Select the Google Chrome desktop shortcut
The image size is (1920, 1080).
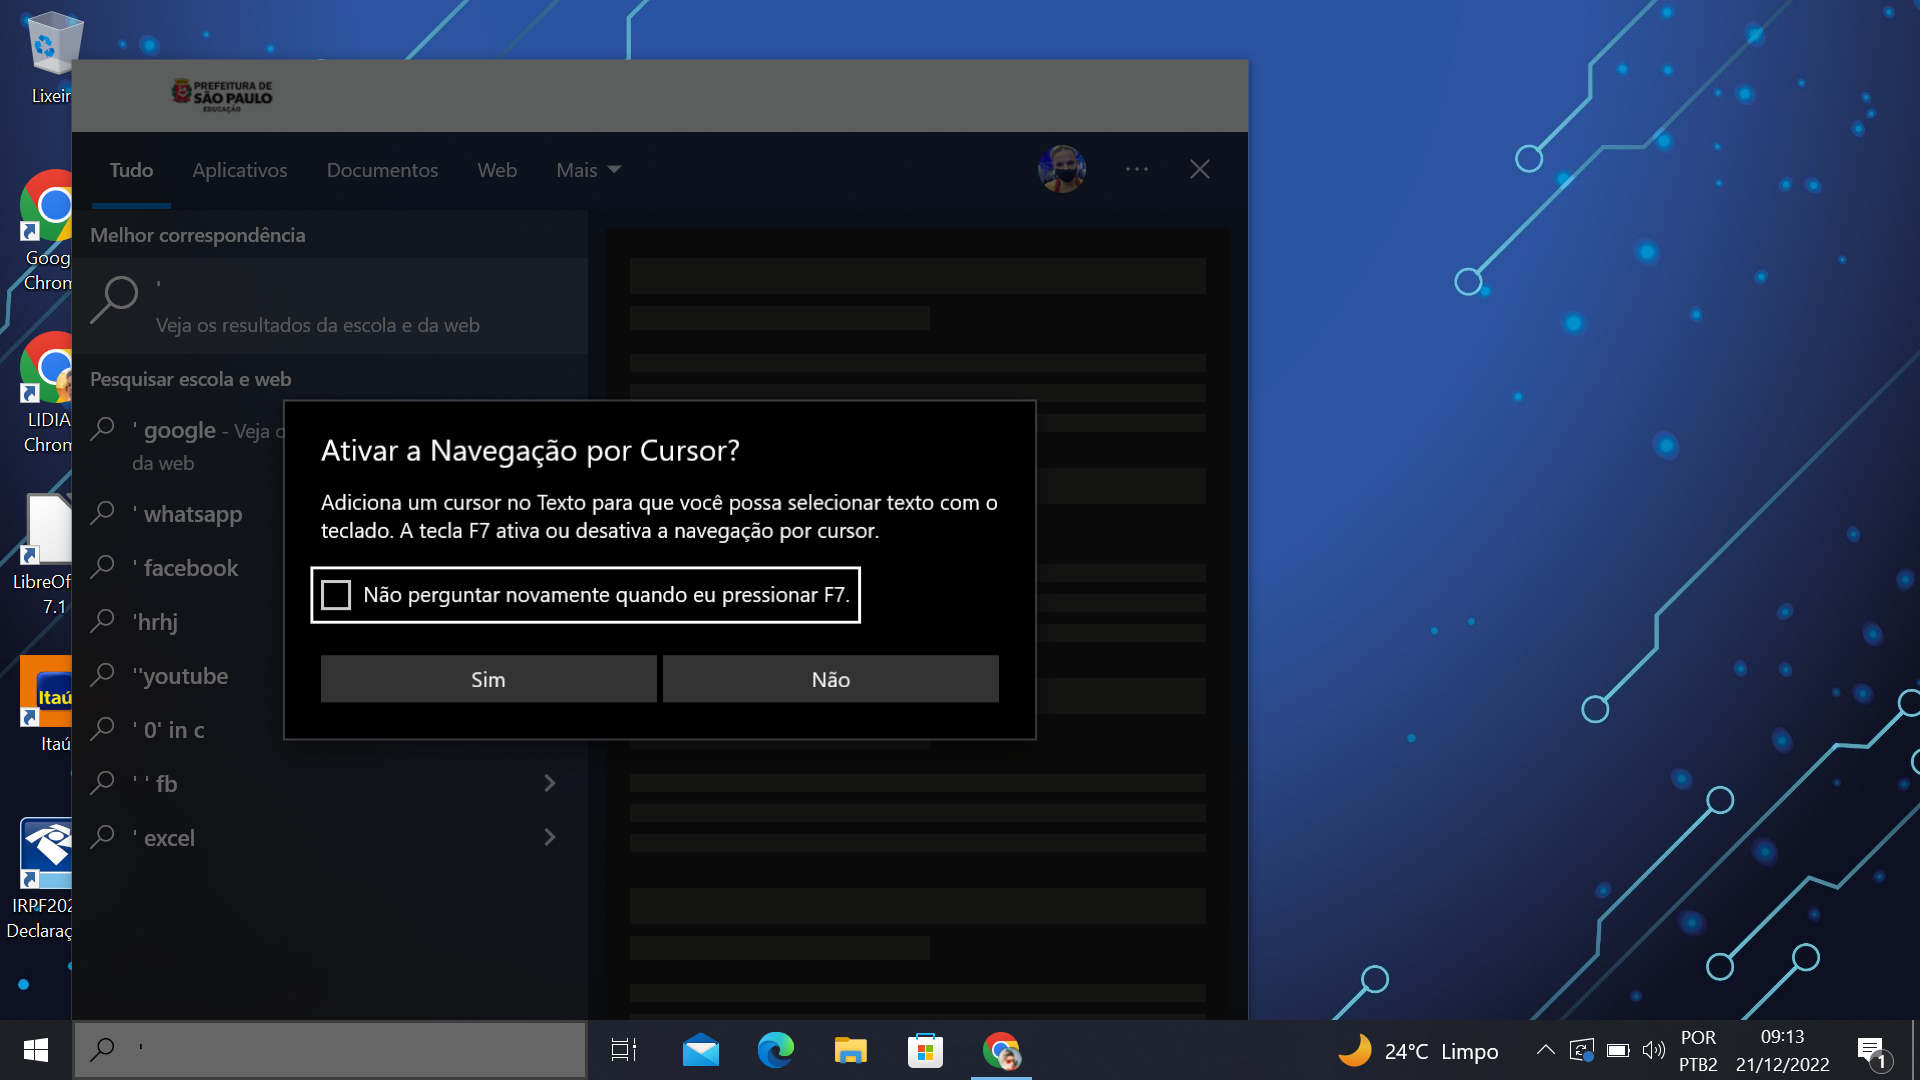46,232
